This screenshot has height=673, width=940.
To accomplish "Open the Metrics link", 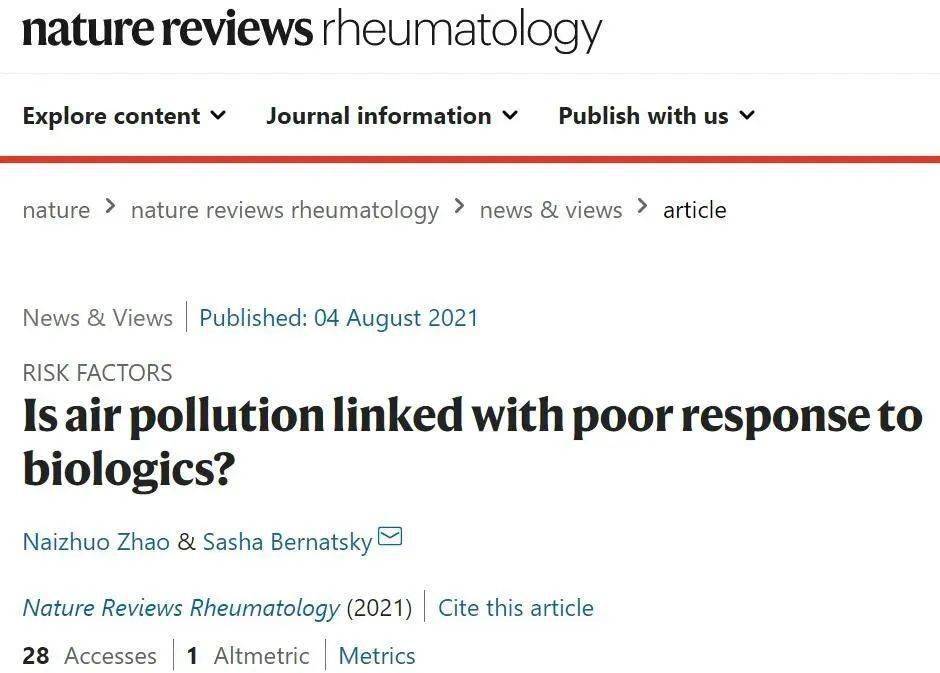I will (377, 656).
